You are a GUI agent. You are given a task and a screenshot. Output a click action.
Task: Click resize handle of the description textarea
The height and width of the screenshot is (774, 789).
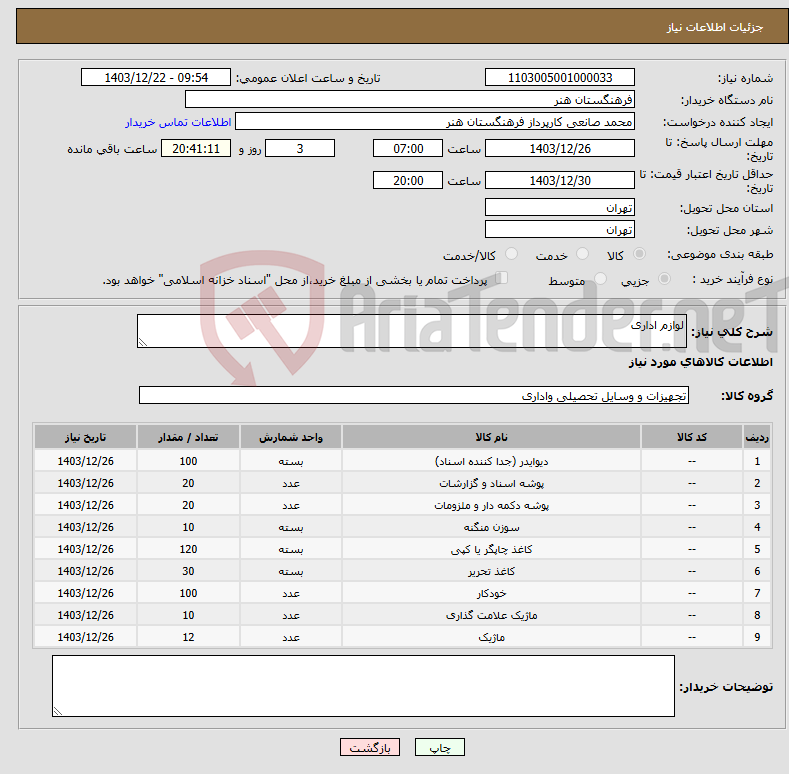click(143, 342)
